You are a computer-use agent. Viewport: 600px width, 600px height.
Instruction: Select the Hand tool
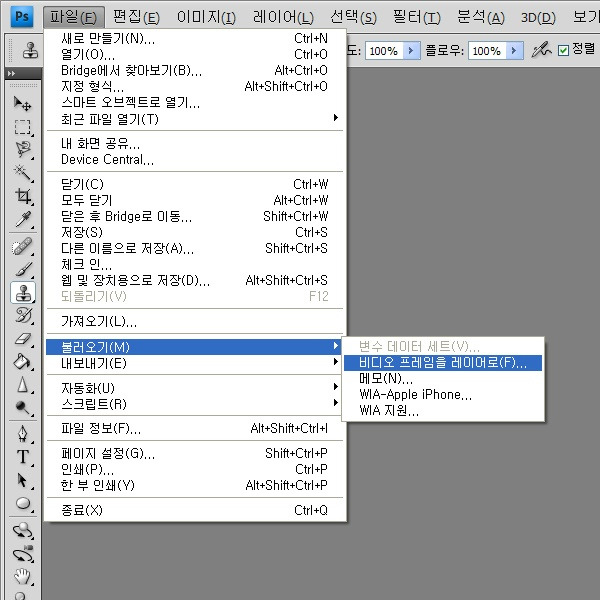click(23, 576)
